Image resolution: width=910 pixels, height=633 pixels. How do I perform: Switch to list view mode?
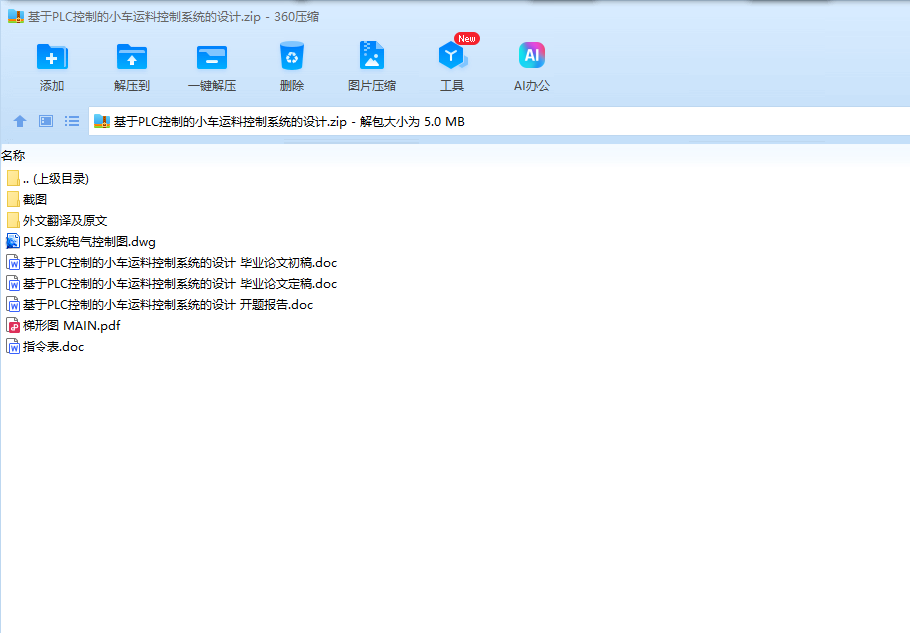point(72,121)
